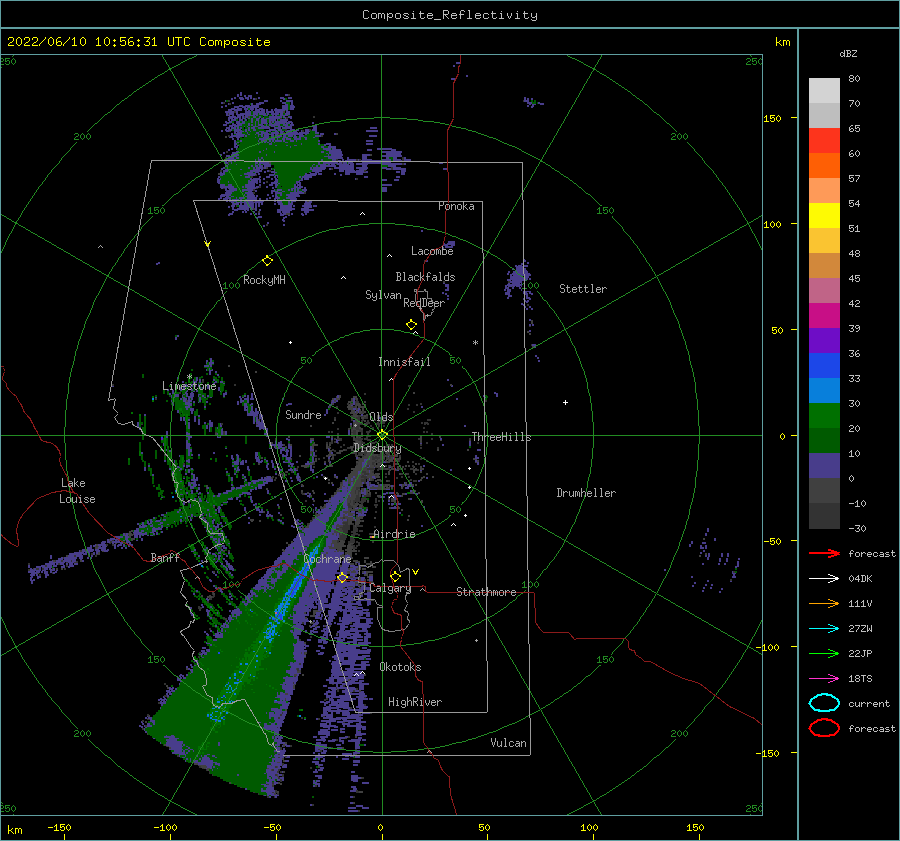
Task: Select the Okotoks label
Action: click(400, 667)
